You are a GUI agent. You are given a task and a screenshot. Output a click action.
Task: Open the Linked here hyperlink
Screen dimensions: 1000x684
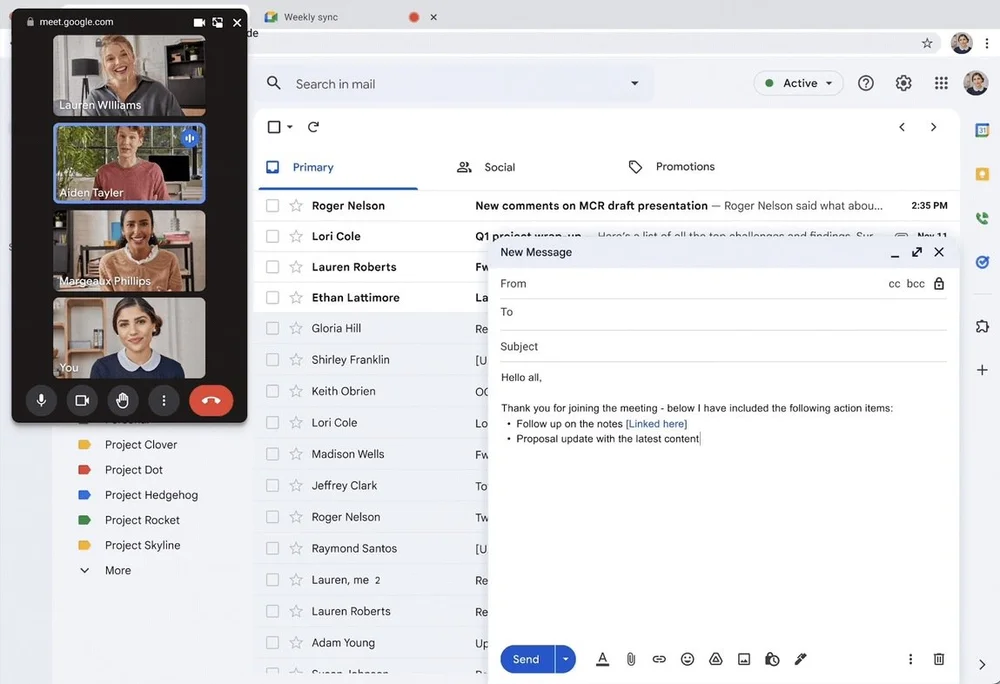656,424
